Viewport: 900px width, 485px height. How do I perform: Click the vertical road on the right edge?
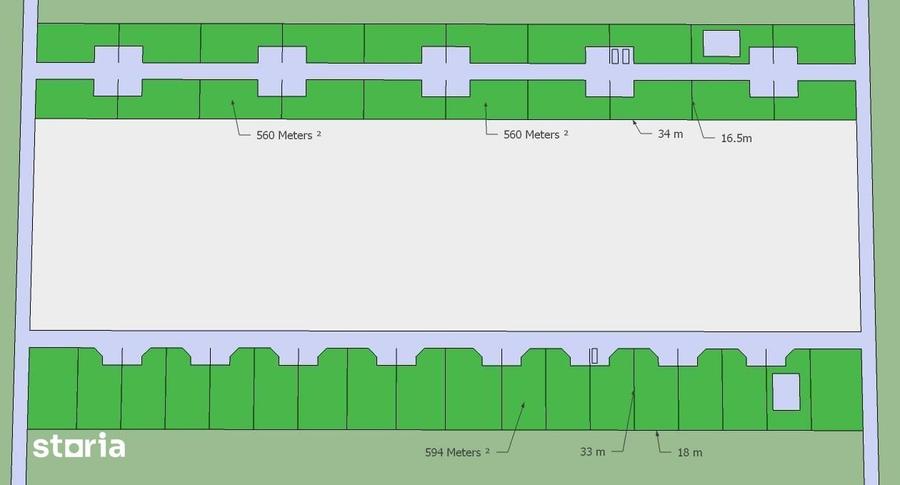tap(867, 242)
